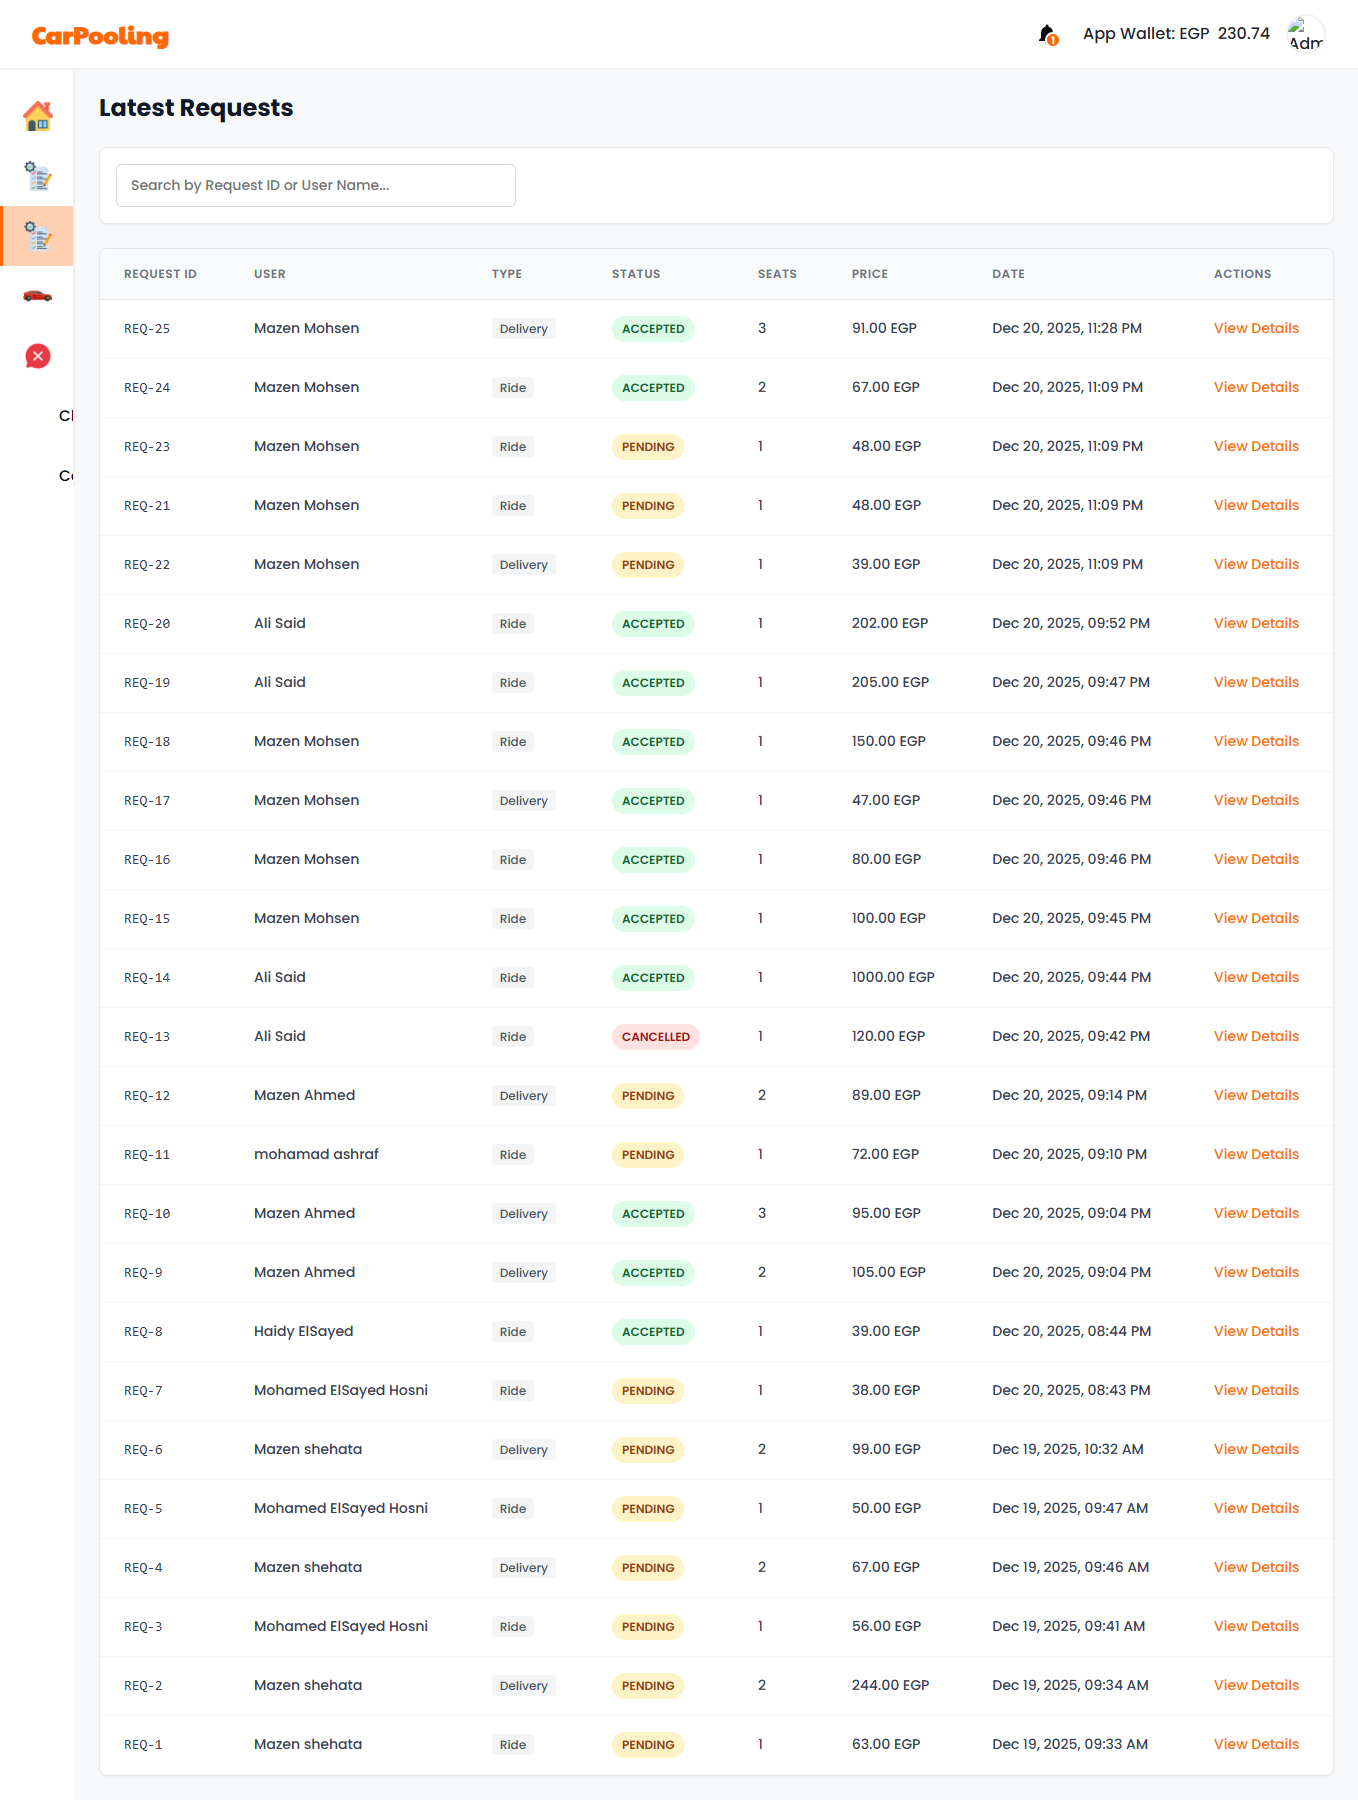View details of mohamad ashraf's REQ-11
The width and height of the screenshot is (1358, 1800).
point(1255,1154)
